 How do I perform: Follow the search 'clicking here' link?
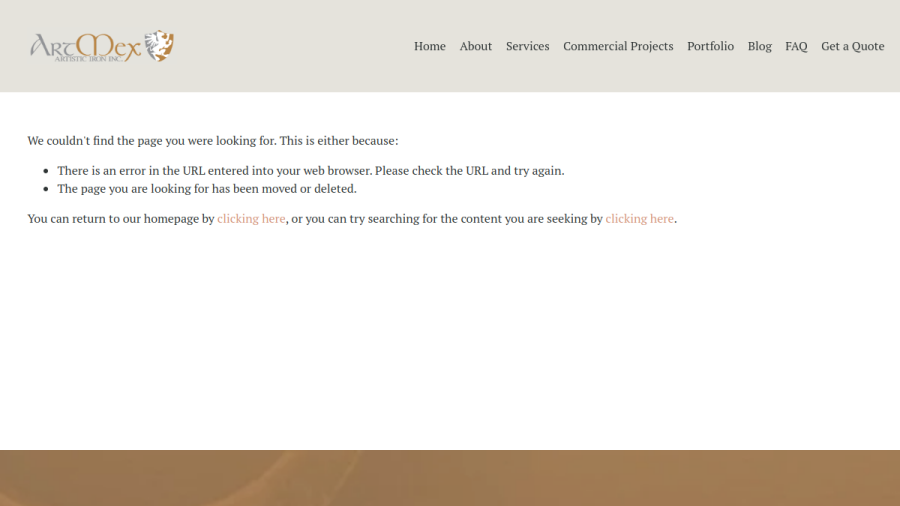tap(639, 219)
